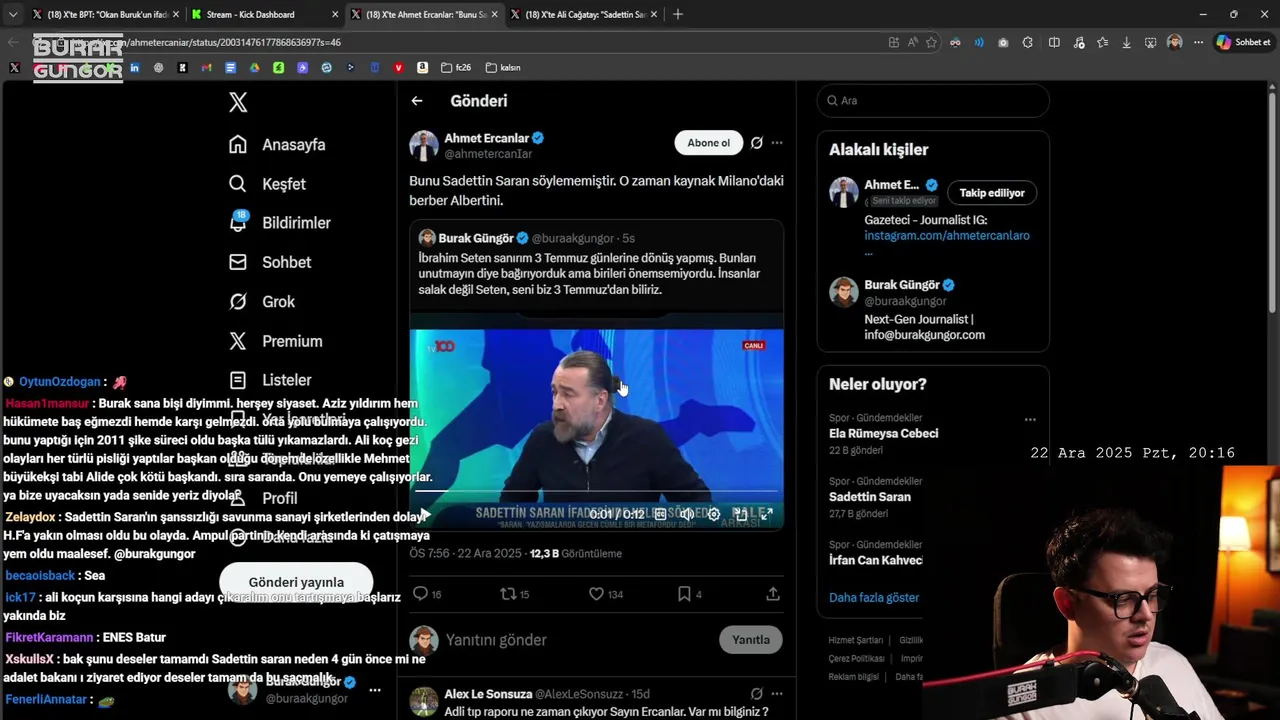
Task: Open more options on Alex Le Sonsuza reply
Action: click(x=777, y=694)
